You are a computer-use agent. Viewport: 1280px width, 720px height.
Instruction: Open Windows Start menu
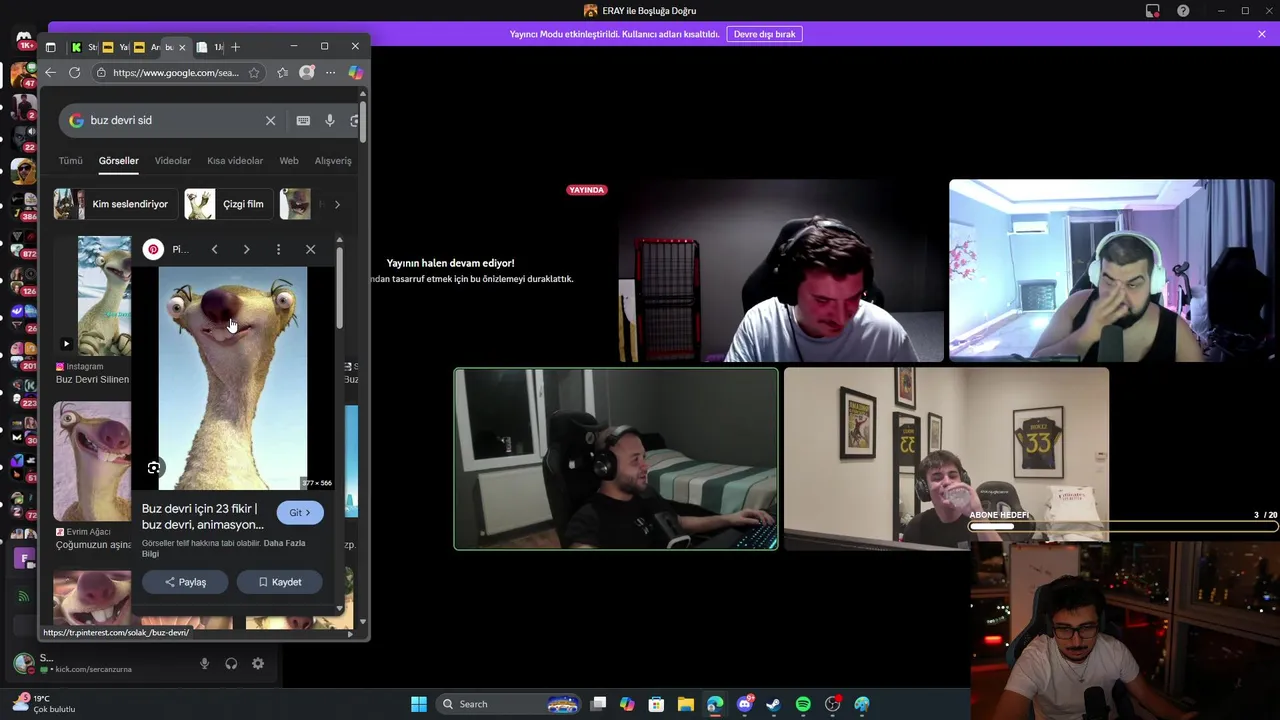click(x=419, y=704)
